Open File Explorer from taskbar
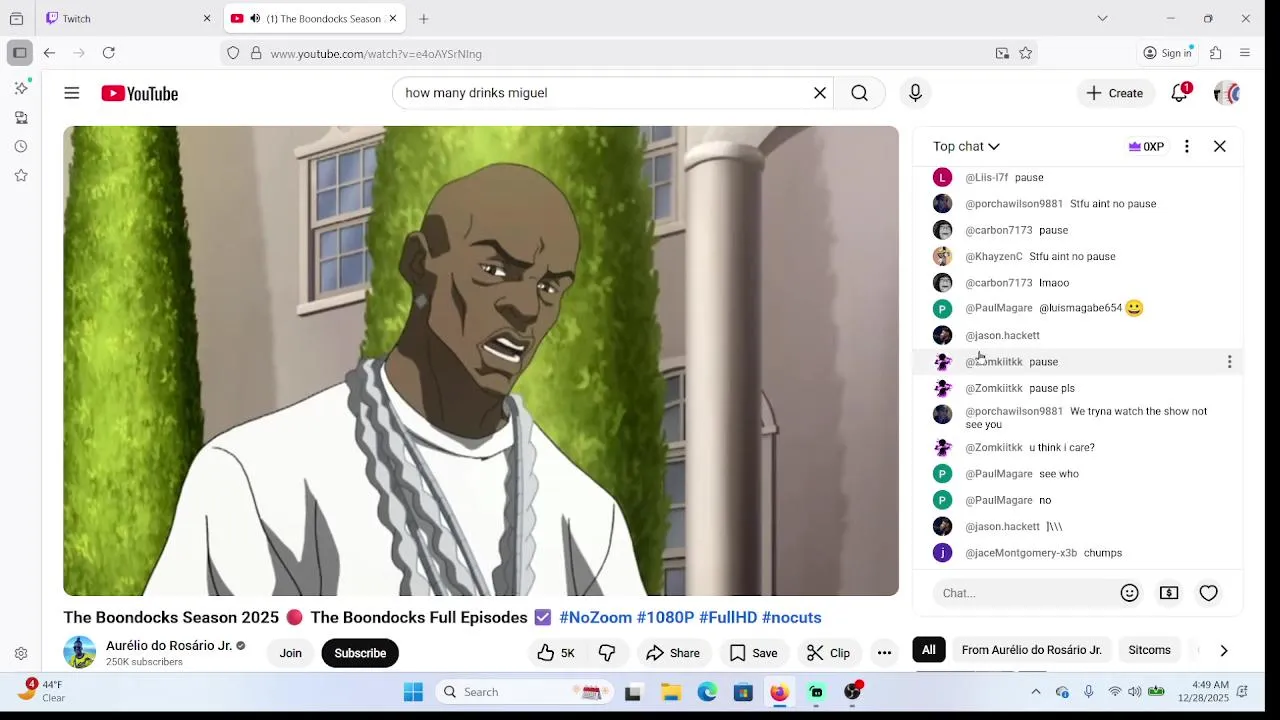Viewport: 1280px width, 720px height. (671, 692)
